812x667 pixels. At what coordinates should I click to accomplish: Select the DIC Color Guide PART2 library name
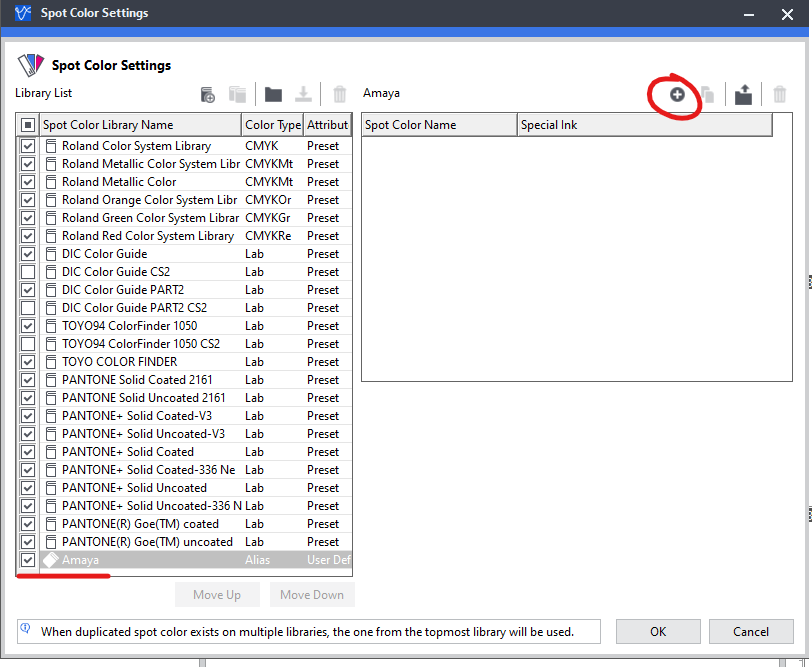coord(123,290)
